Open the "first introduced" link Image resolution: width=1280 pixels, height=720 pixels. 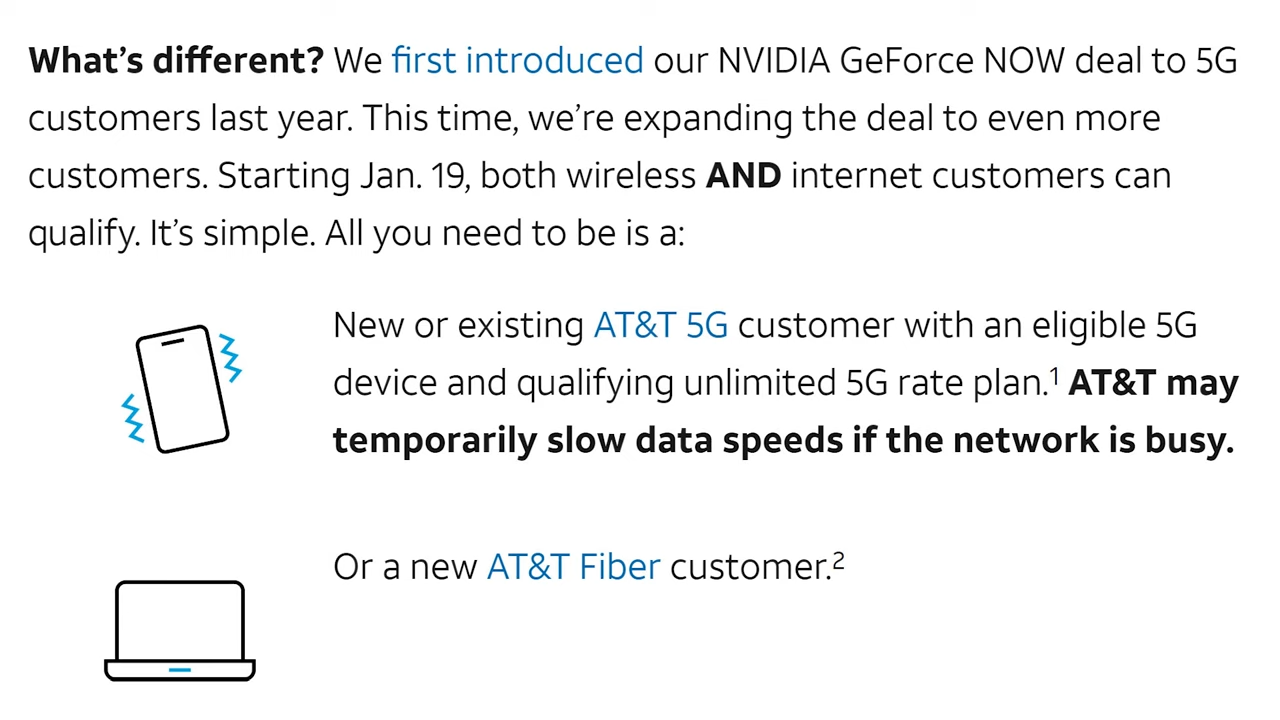(517, 61)
